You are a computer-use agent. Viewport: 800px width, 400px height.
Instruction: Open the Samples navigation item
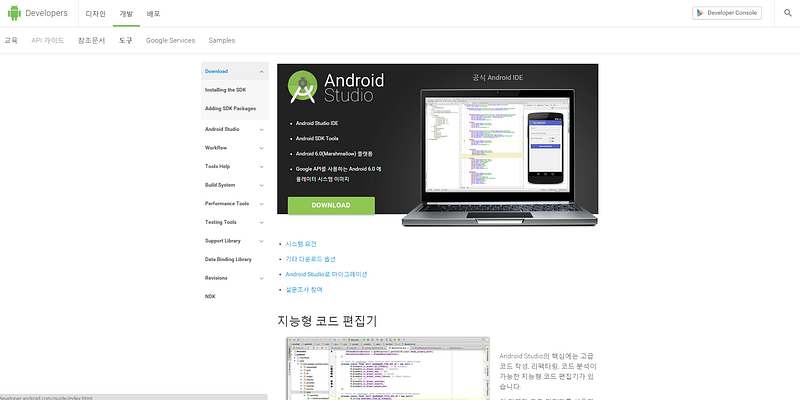pyautogui.click(x=221, y=40)
